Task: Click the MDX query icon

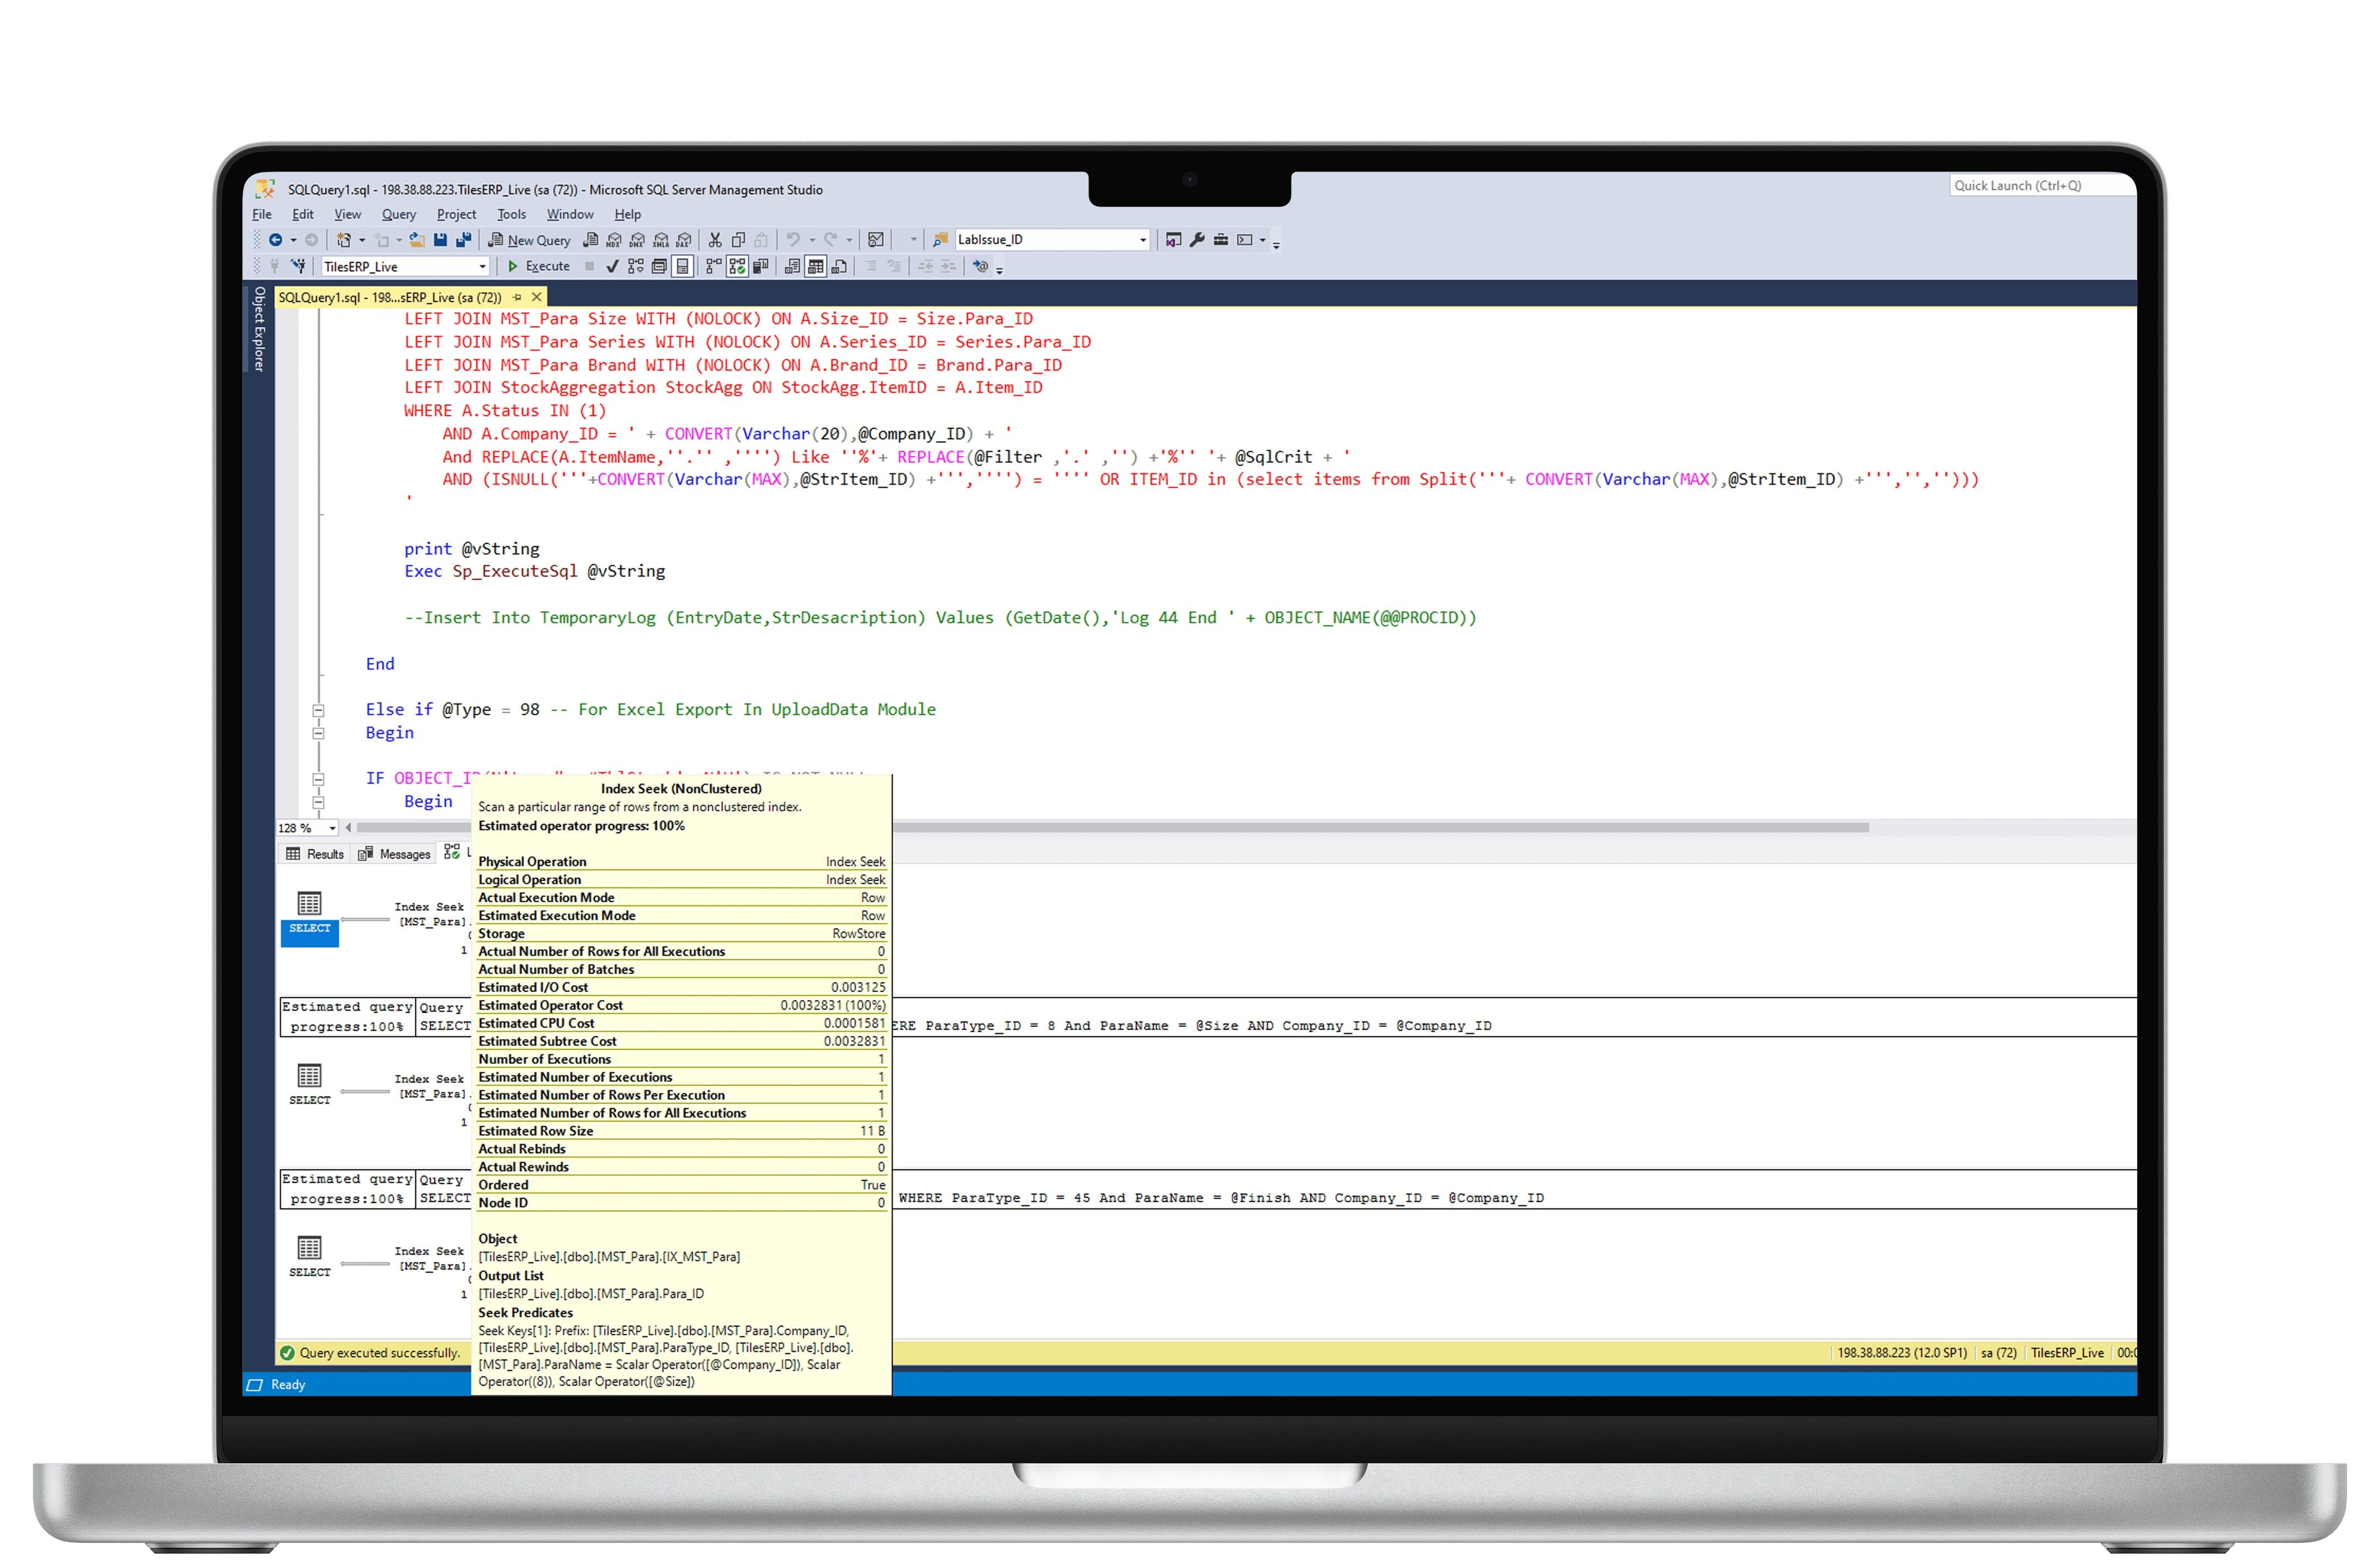Action: tap(614, 240)
